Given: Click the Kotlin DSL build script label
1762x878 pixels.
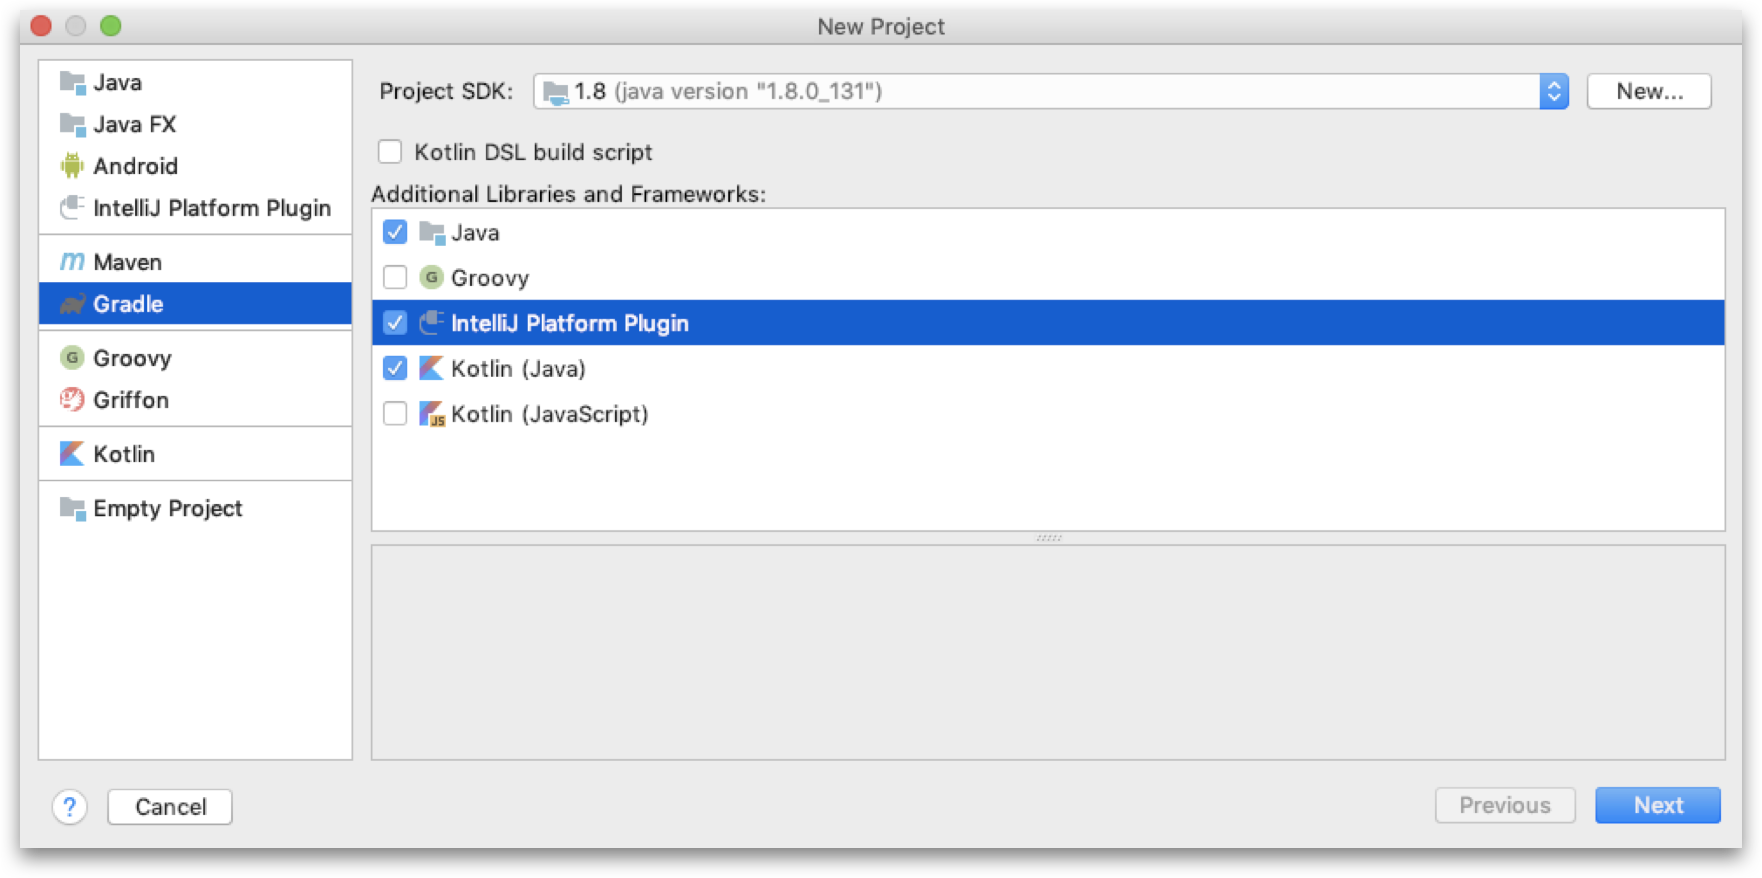Looking at the screenshot, I should (x=533, y=152).
